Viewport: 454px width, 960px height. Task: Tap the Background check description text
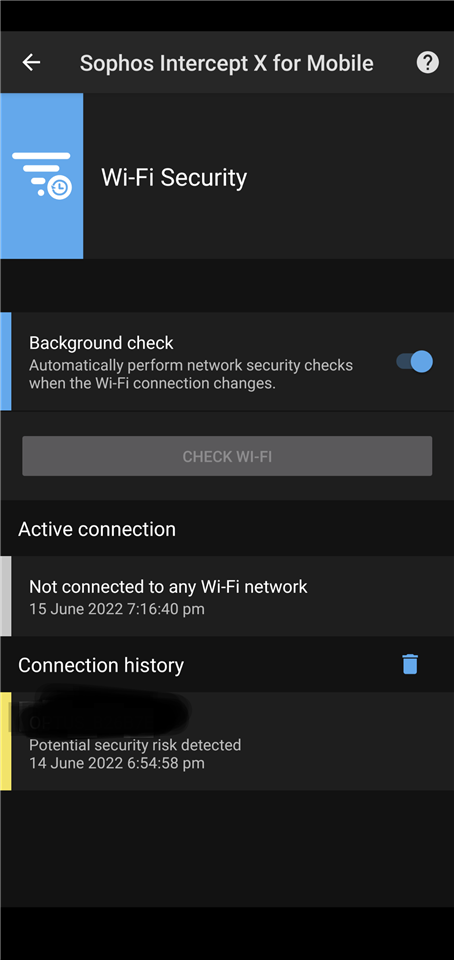coord(191,375)
